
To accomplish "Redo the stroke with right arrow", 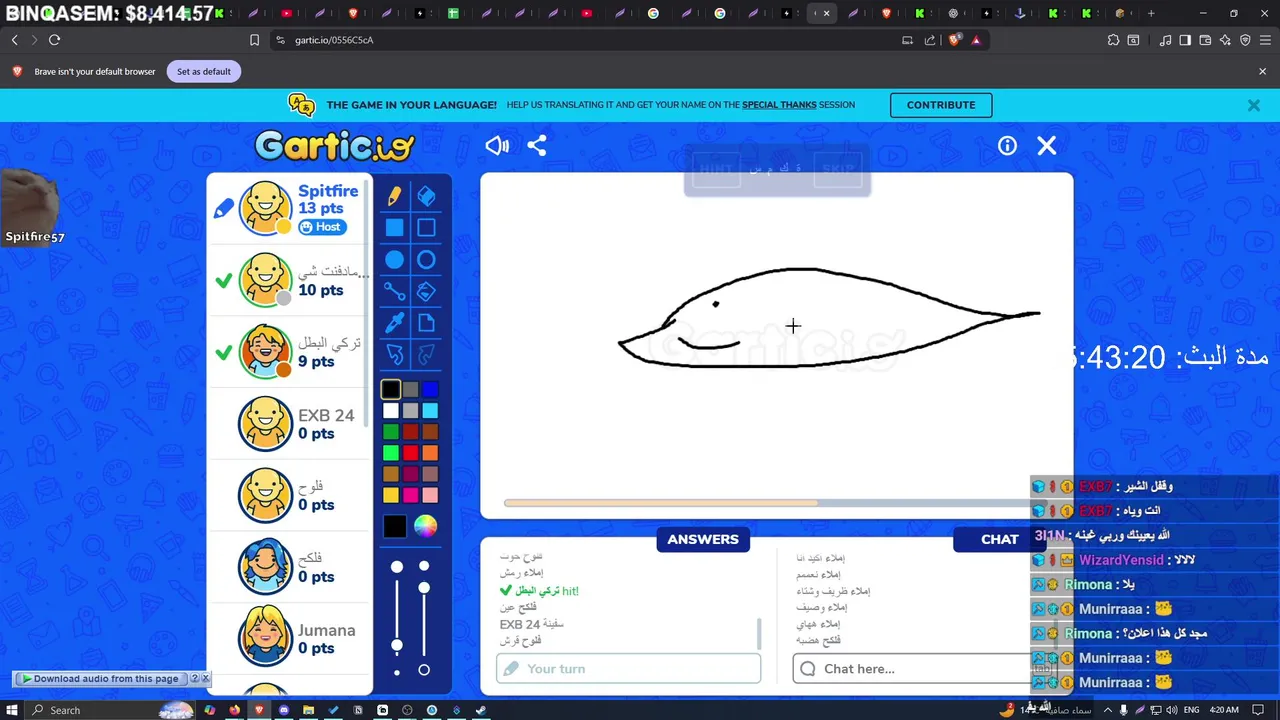I will [x=426, y=354].
